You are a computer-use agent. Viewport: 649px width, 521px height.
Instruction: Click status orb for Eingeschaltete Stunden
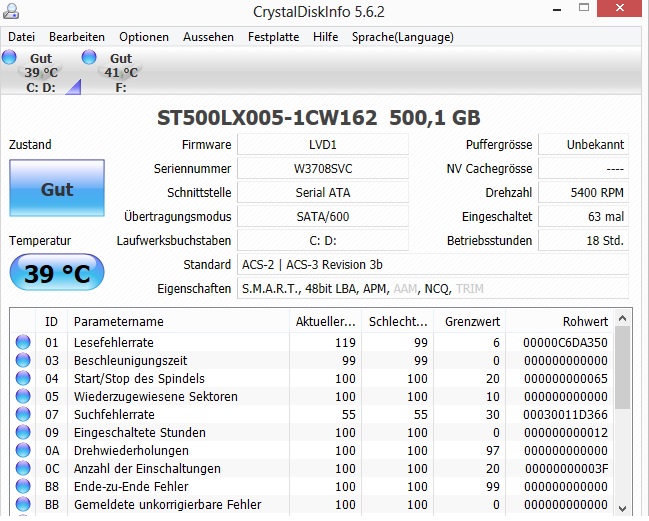coord(23,432)
